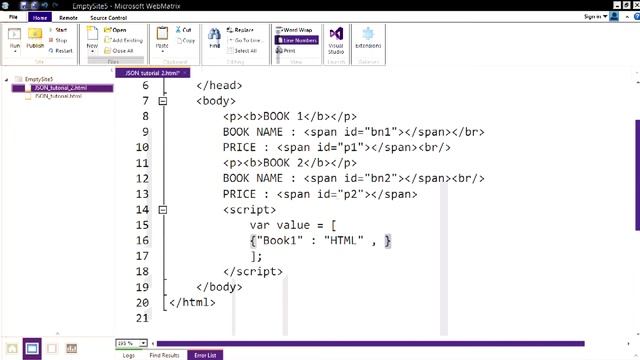This screenshot has height=360, width=640.
Task: Click Add Existing in the Files group
Action: [123, 40]
